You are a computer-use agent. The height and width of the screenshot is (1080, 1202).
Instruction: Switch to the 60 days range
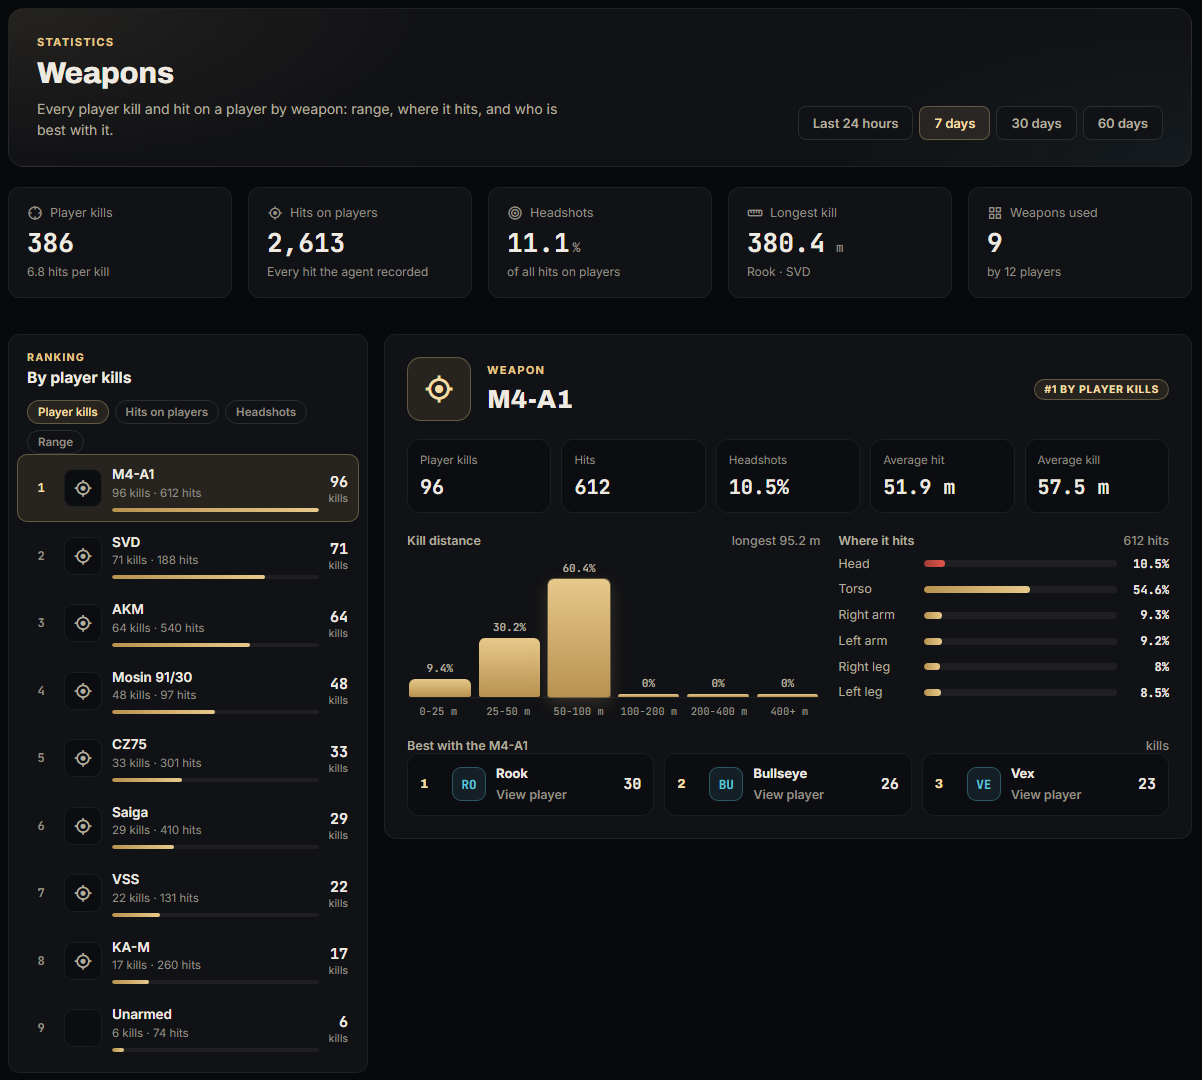pos(1123,123)
